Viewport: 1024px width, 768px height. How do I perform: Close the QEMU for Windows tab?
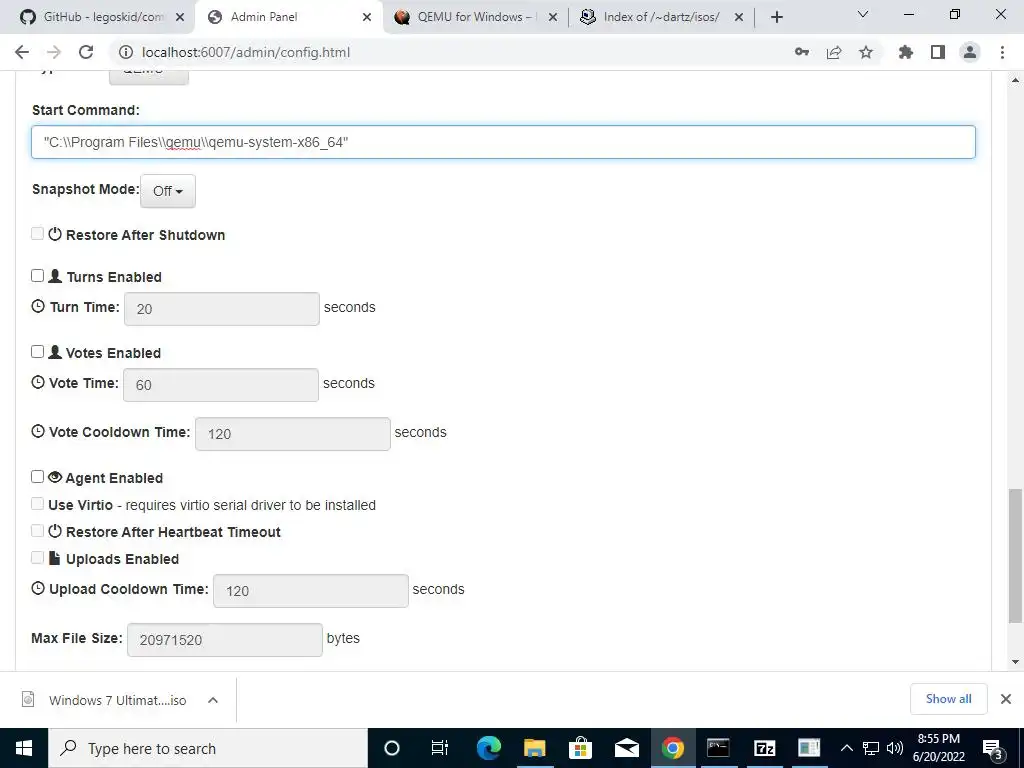[x=552, y=17]
